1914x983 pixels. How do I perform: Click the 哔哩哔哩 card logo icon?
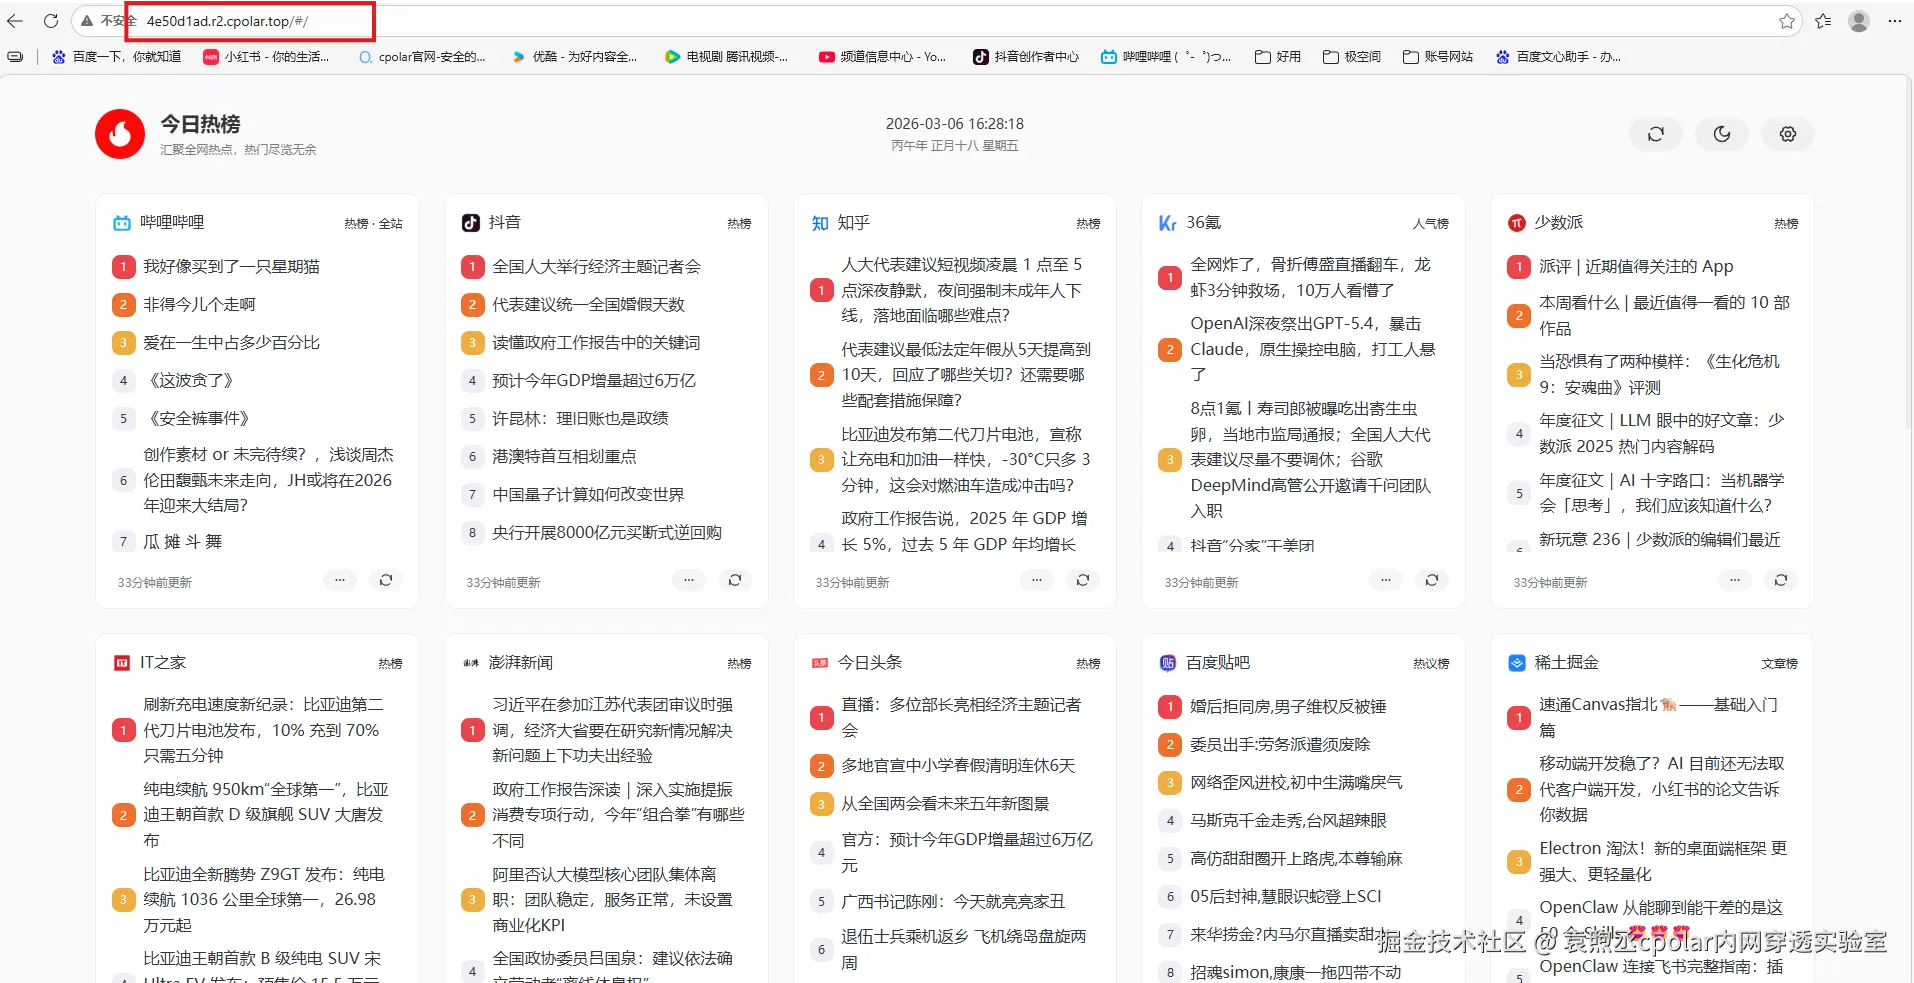[122, 223]
